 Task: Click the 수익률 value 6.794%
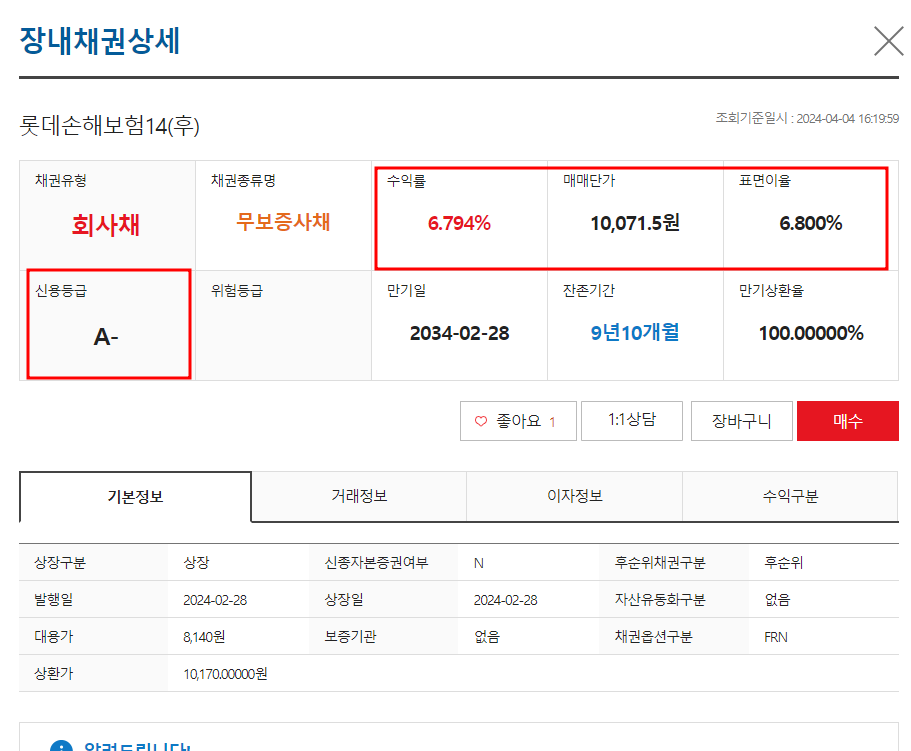click(459, 223)
